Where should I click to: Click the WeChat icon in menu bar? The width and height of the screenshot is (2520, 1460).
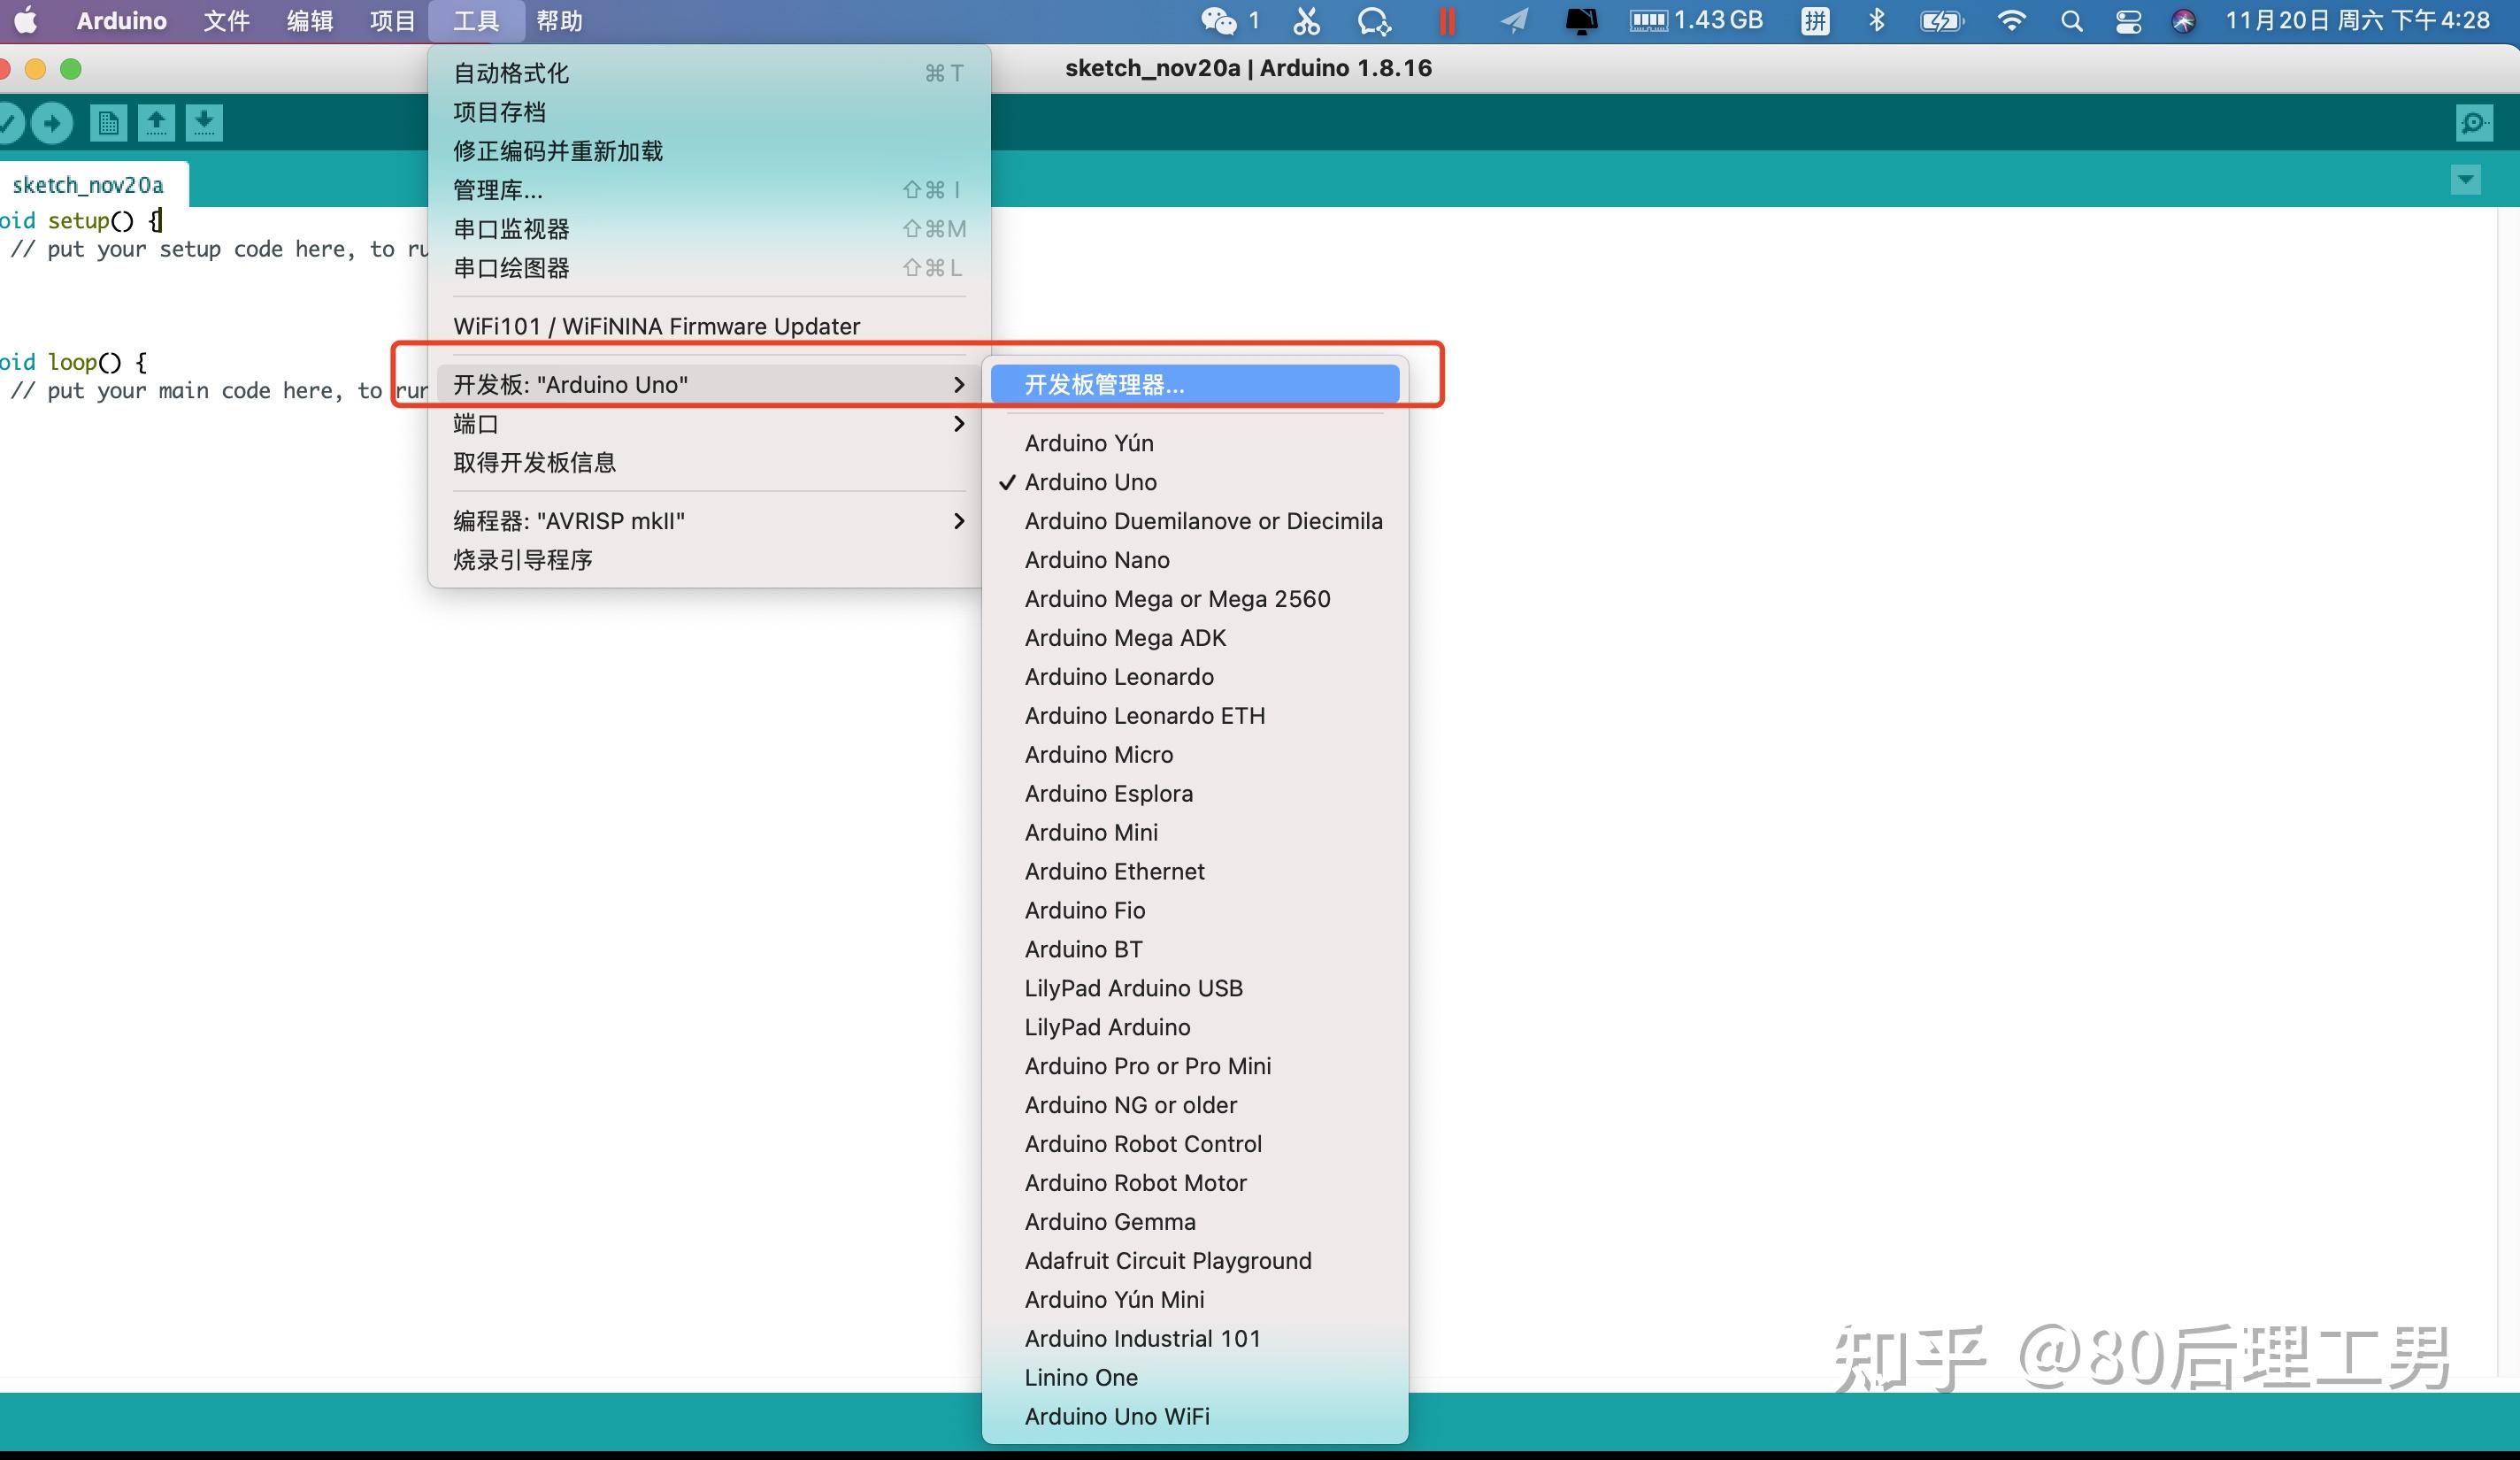(1218, 21)
